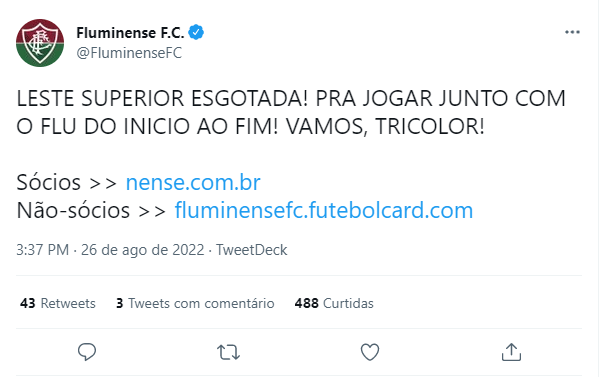Like the tweet with heart icon
The width and height of the screenshot is (599, 377).
(370, 352)
